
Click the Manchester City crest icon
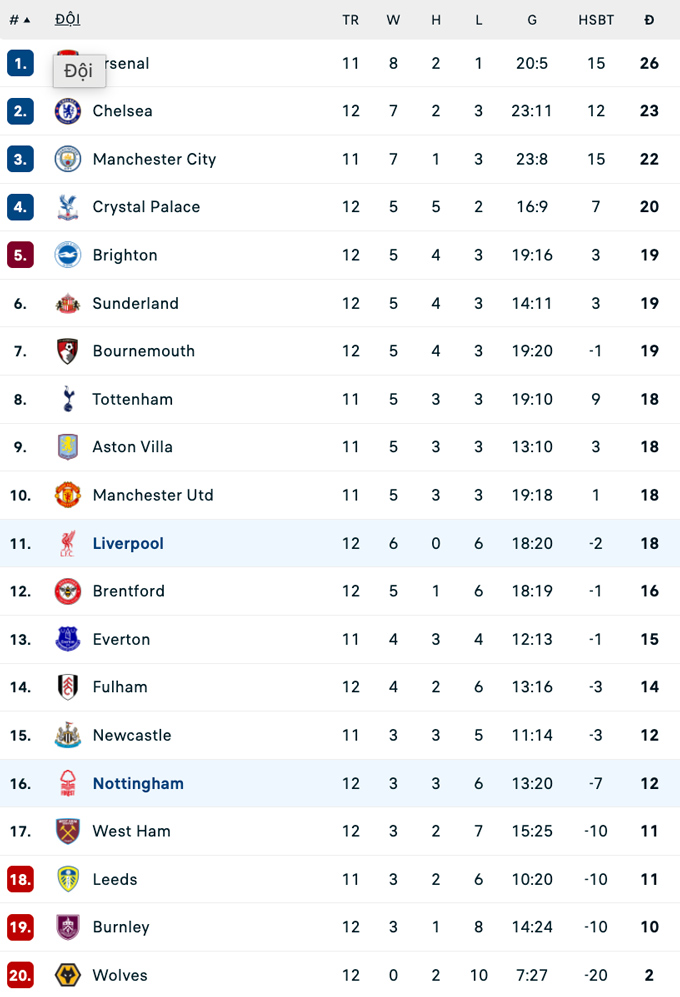67,159
